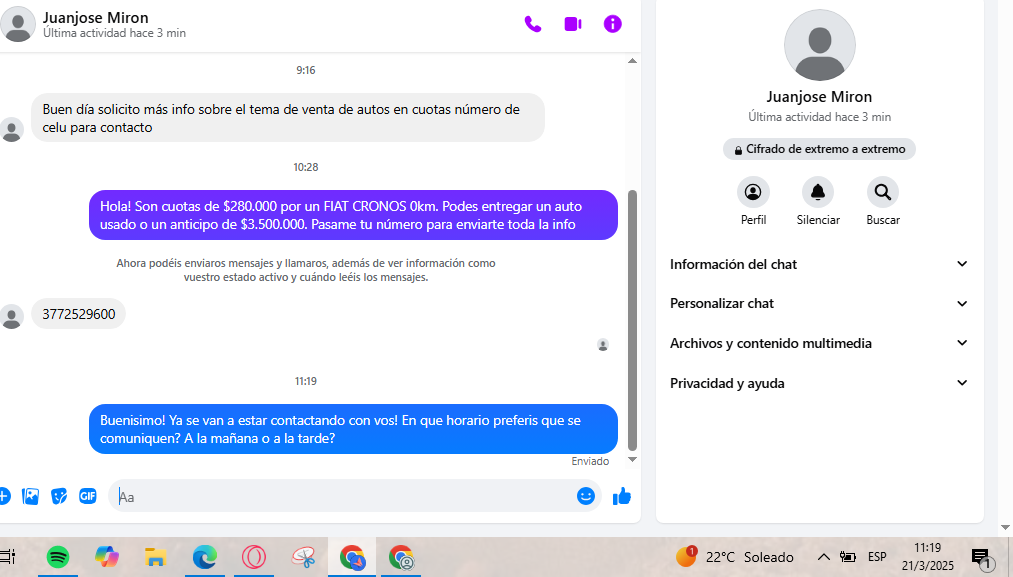Open File Explorer from the taskbar

coord(156,557)
